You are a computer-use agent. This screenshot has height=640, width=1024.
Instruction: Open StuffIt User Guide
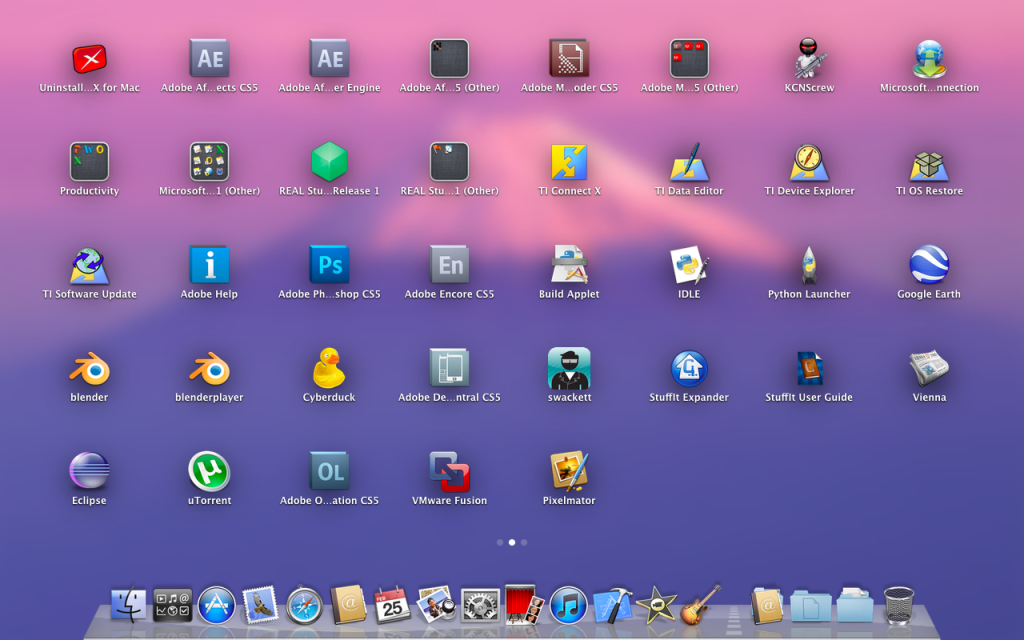[809, 368]
